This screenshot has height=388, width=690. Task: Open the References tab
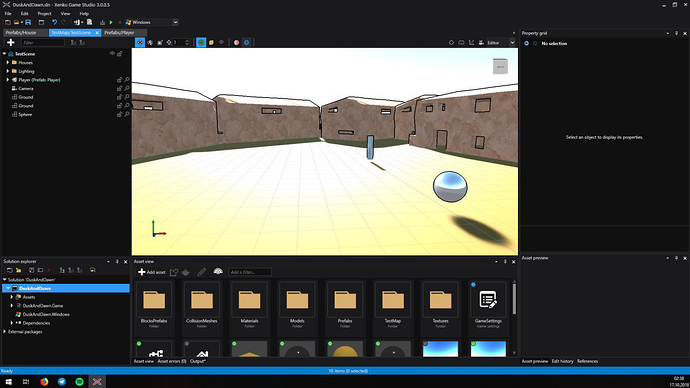[587, 361]
